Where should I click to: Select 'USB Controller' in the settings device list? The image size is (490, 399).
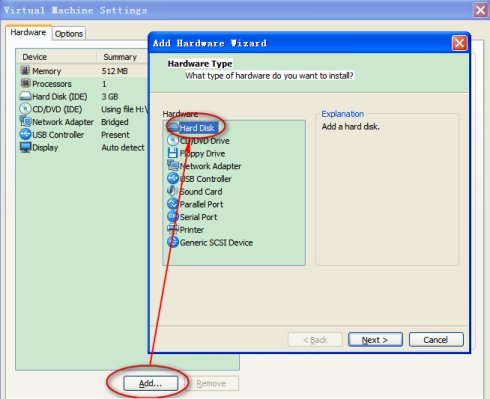pos(83,135)
